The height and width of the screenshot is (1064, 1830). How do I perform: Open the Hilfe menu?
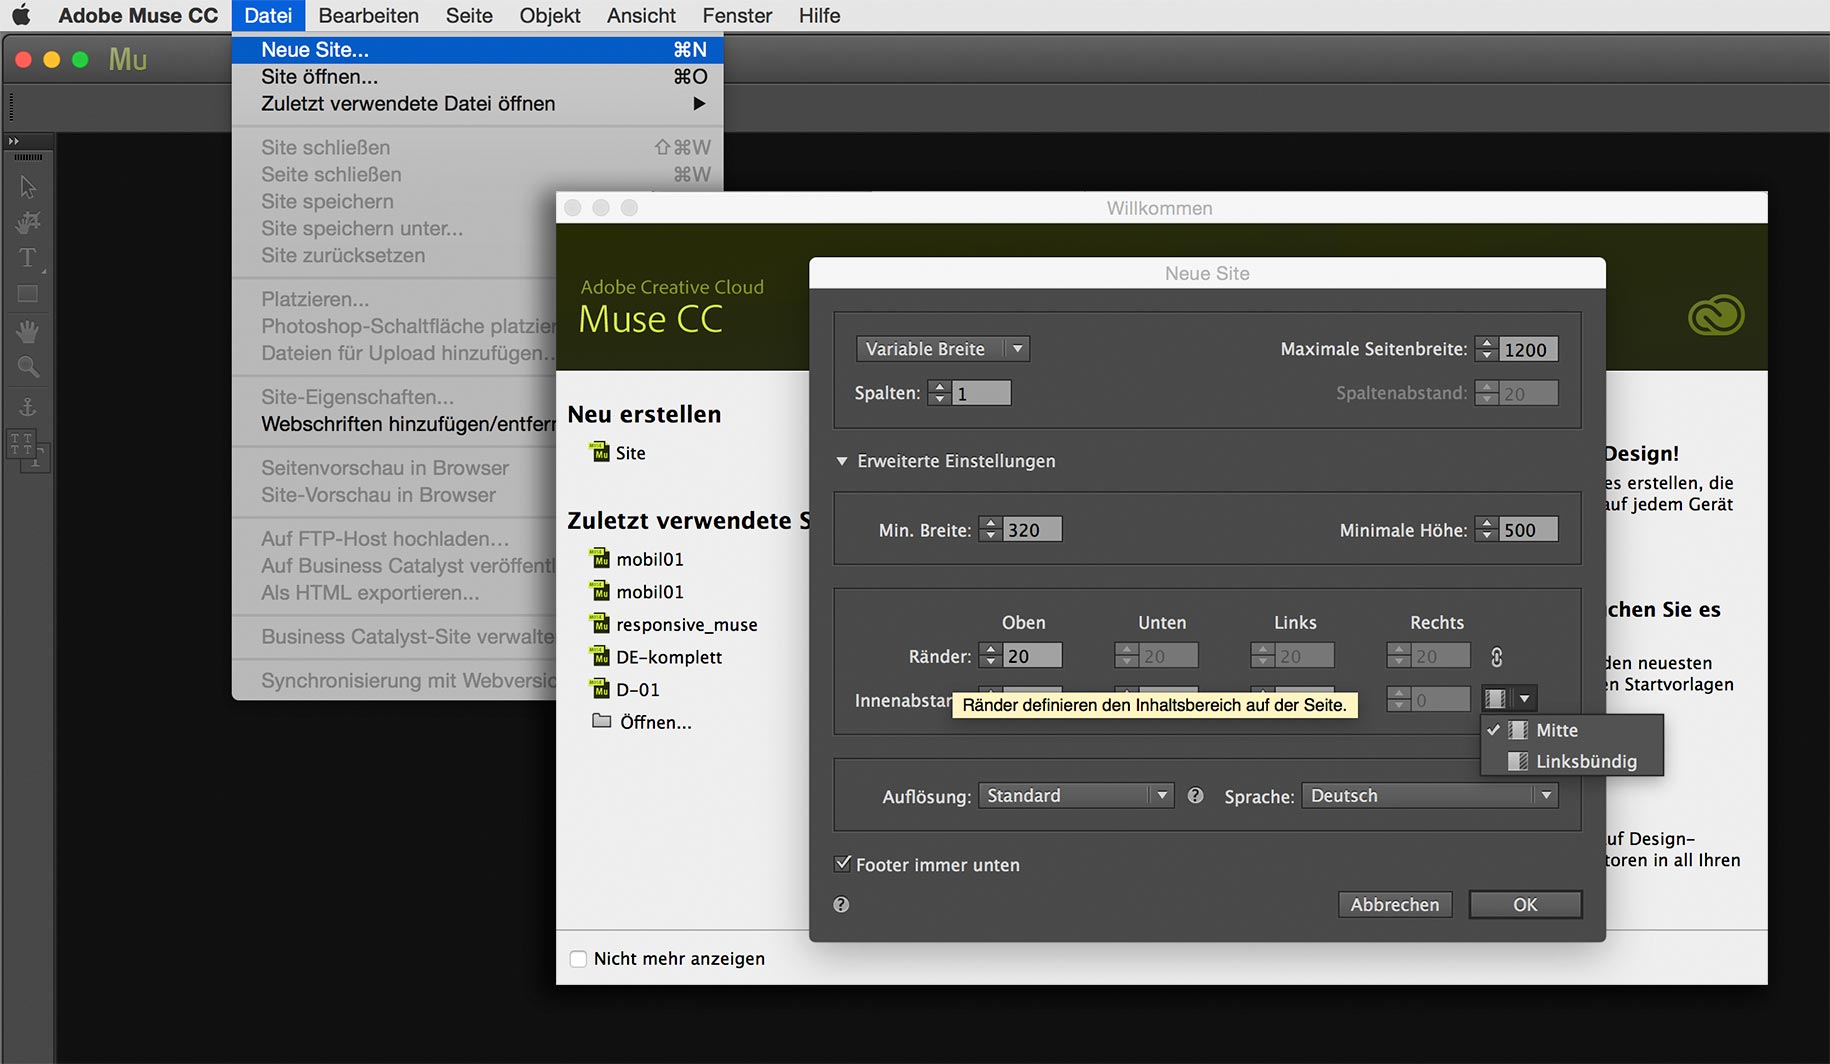coord(819,16)
